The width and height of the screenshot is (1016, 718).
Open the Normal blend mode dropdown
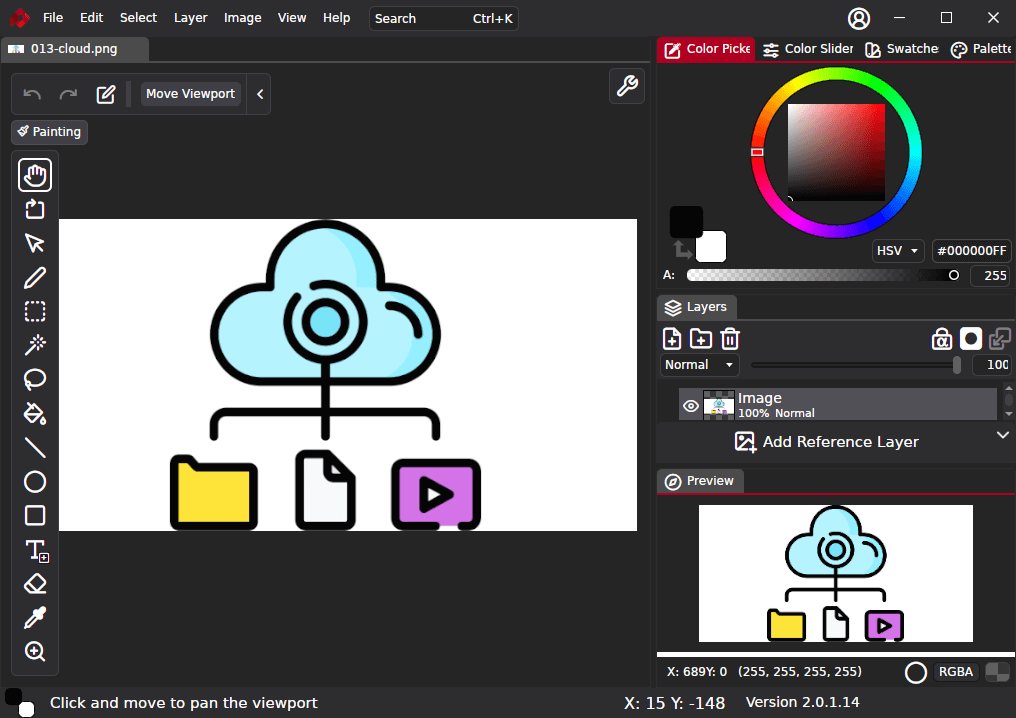pyautogui.click(x=699, y=365)
